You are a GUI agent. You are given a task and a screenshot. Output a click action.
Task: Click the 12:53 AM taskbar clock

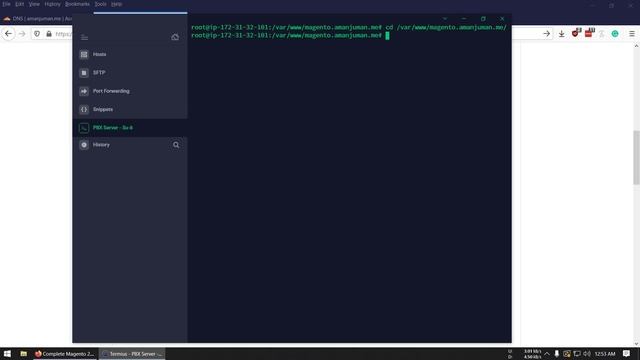click(x=605, y=354)
